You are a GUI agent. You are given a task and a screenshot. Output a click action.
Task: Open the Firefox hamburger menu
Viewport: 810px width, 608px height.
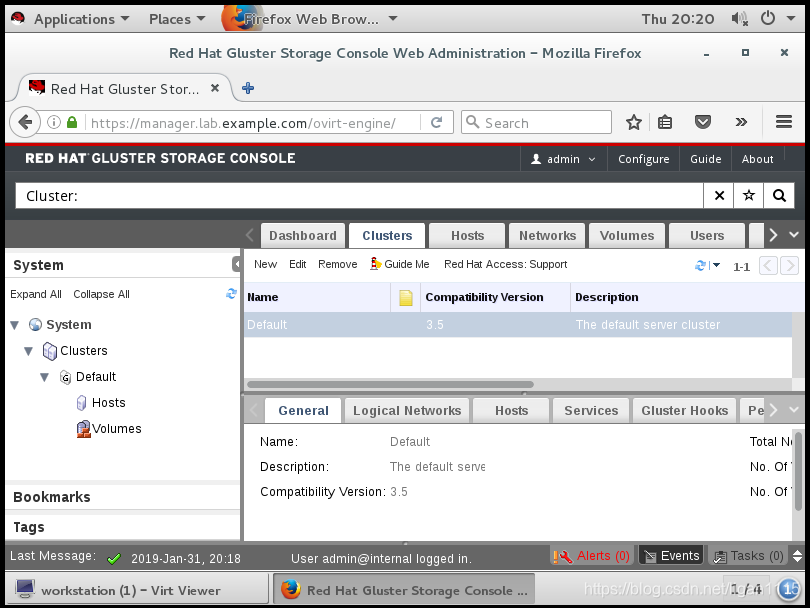click(x=784, y=122)
